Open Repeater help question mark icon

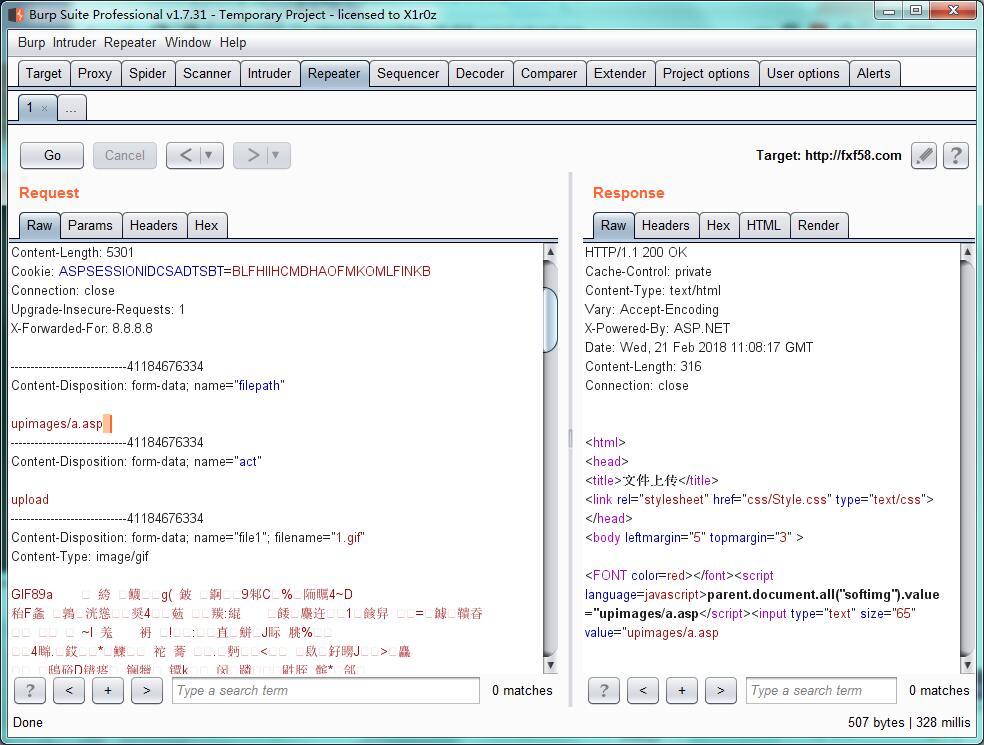tap(956, 155)
